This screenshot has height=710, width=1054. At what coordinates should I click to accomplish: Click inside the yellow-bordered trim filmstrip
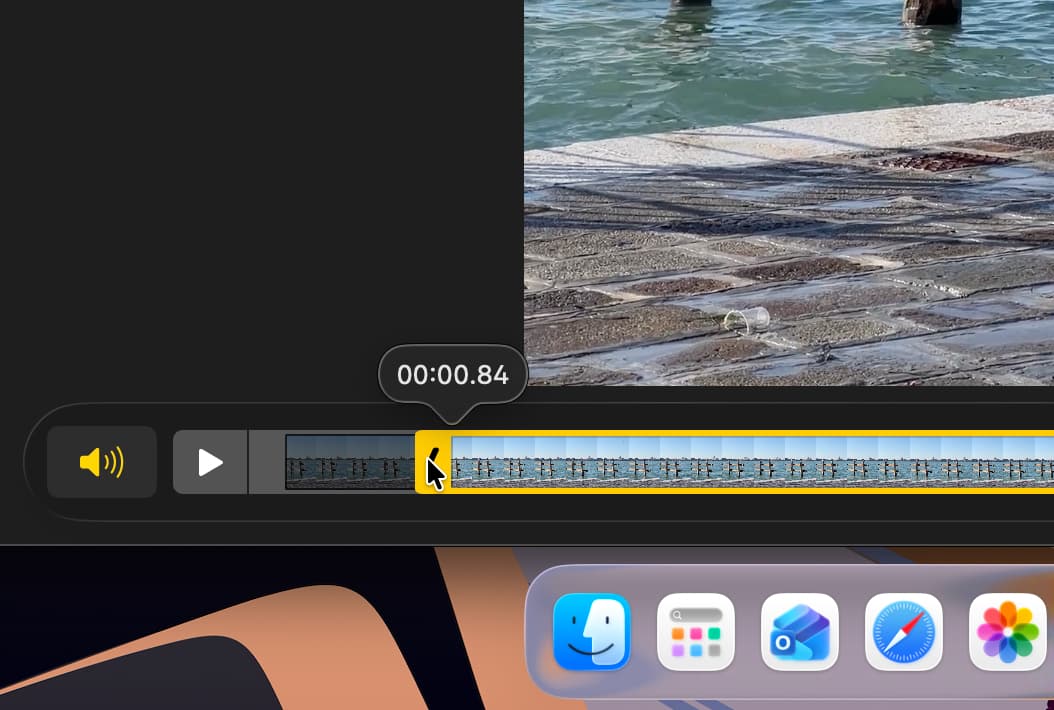752,462
